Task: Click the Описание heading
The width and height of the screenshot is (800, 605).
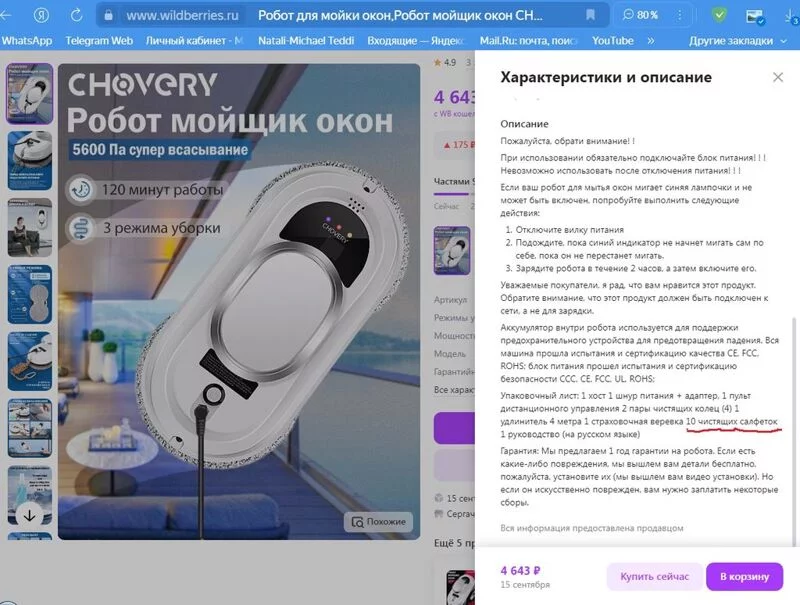Action: (524, 124)
